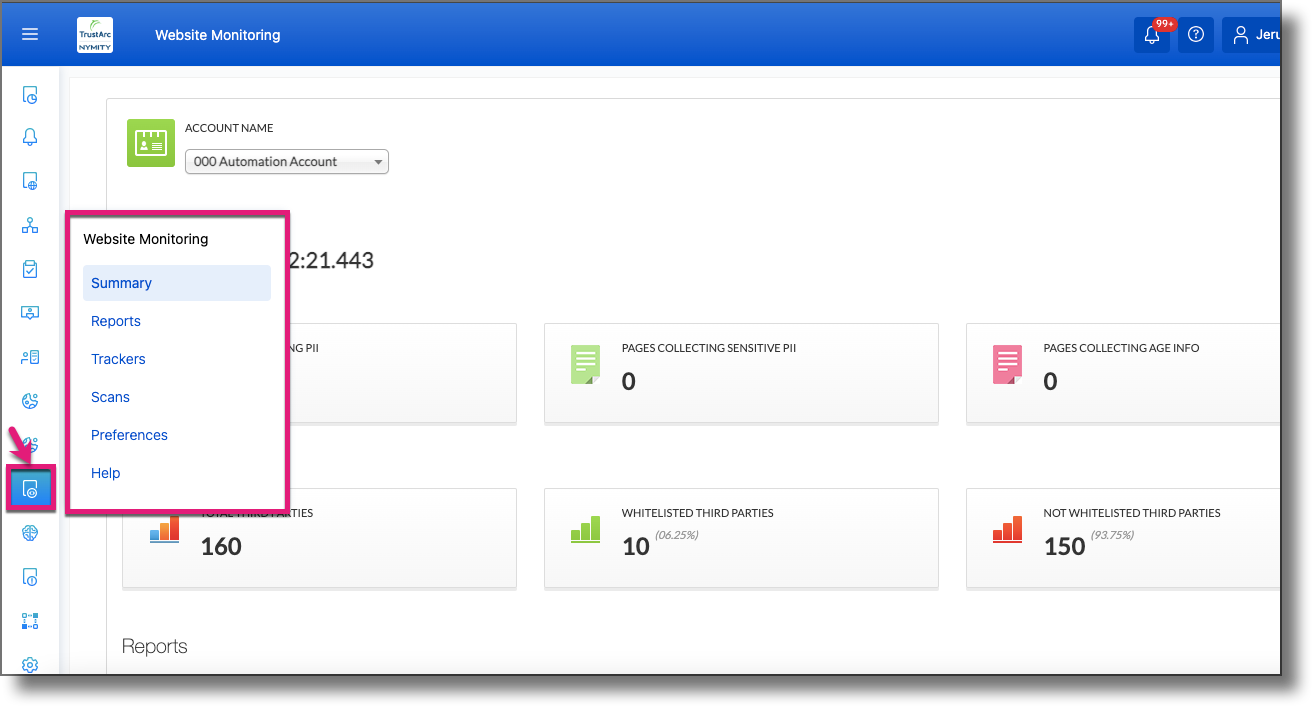1313x707 pixels.
Task: Click the Account Name label
Action: coord(229,128)
